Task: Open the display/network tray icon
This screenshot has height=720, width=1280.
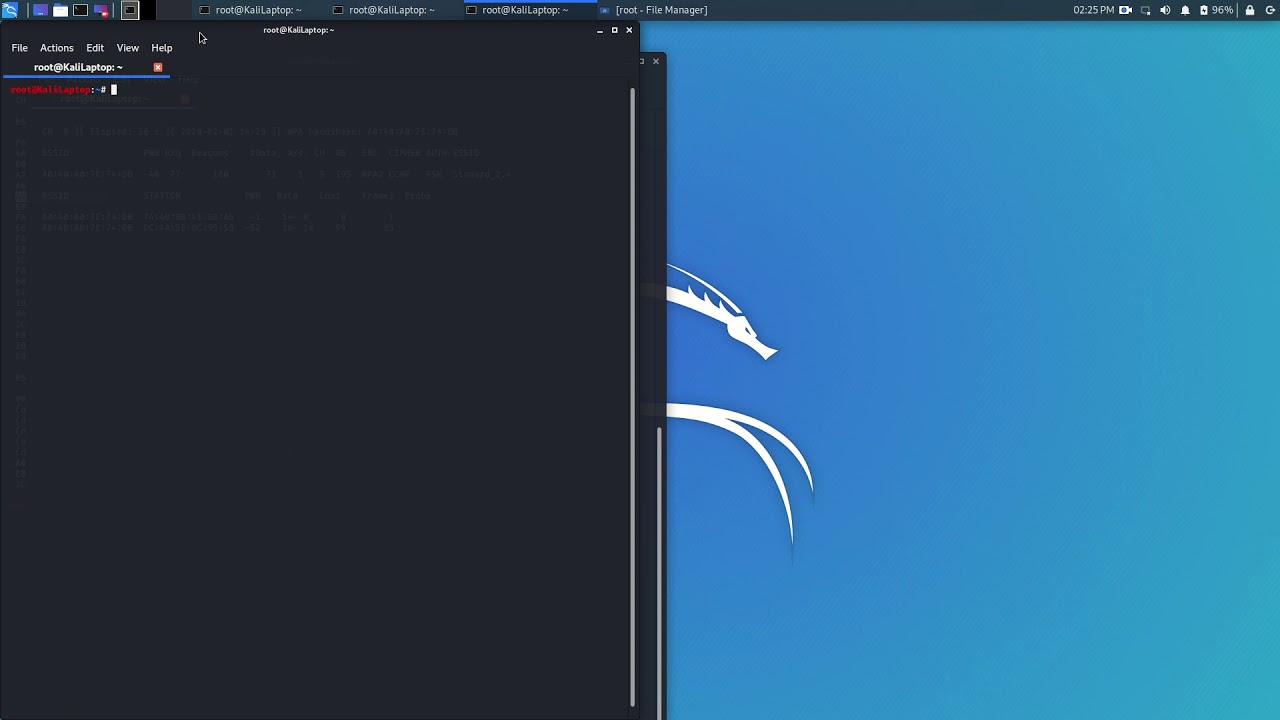Action: (1146, 10)
